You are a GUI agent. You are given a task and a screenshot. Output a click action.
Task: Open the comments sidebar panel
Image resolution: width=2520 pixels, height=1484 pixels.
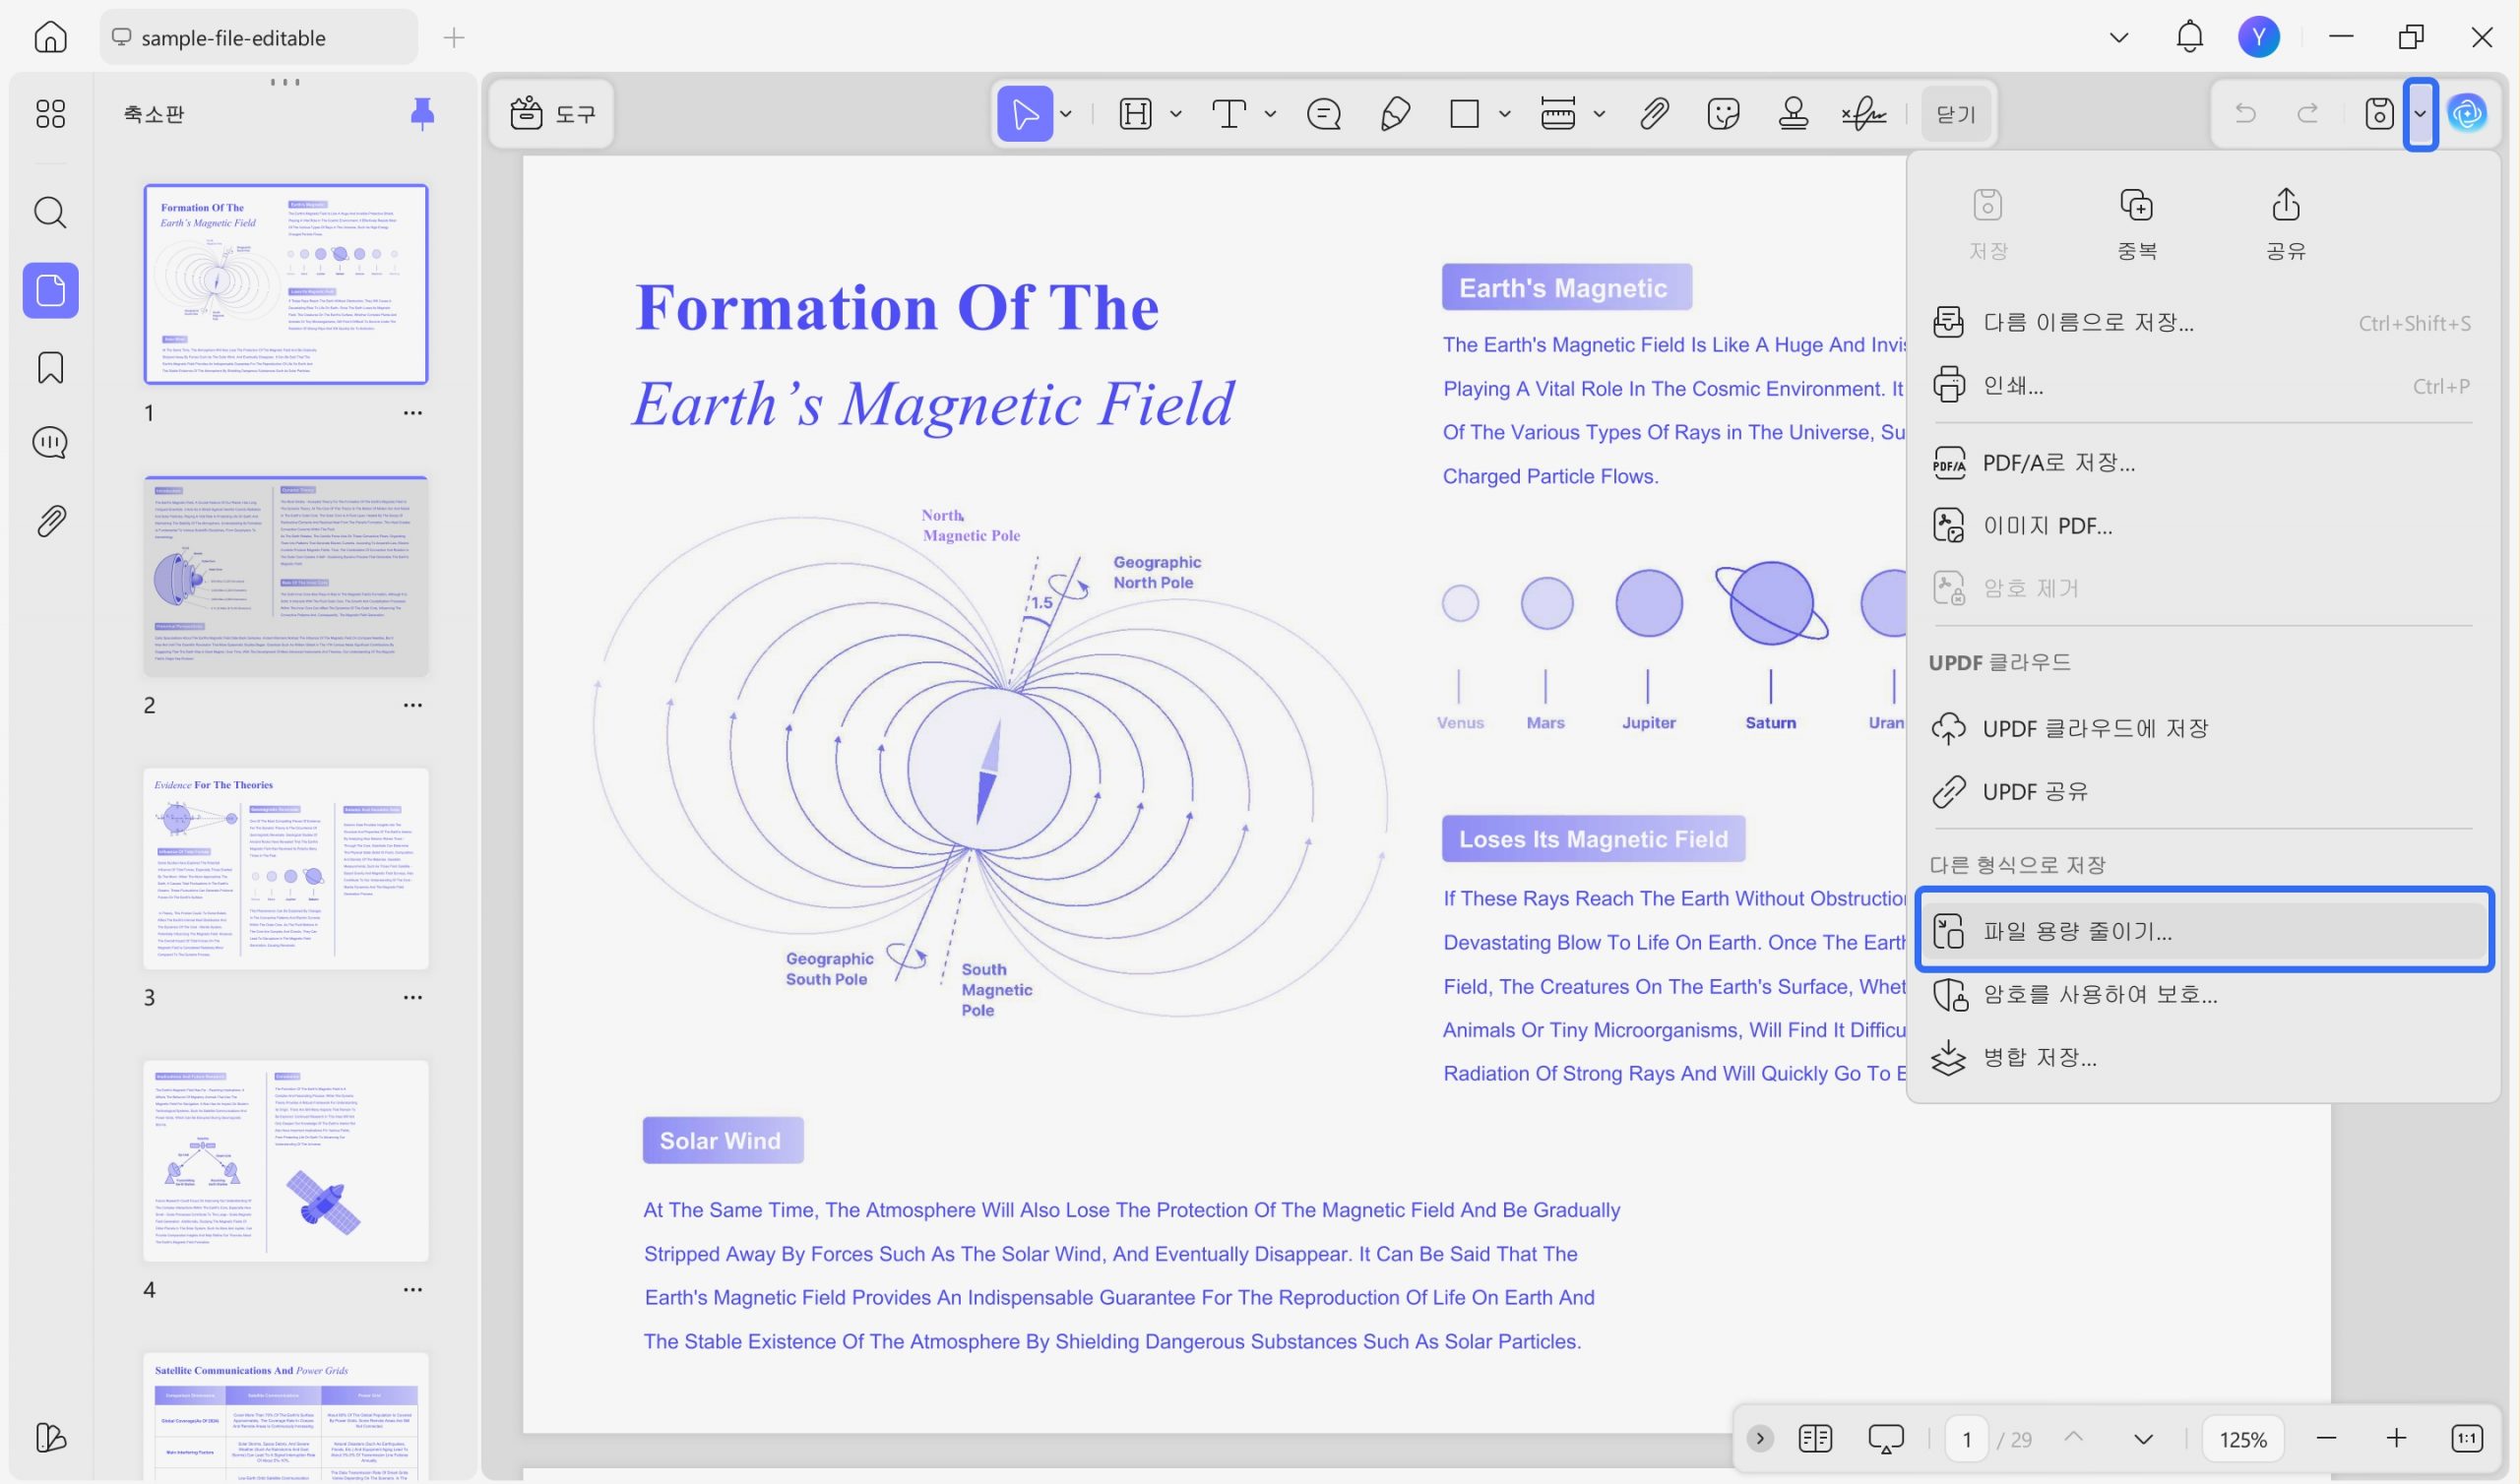[x=50, y=442]
